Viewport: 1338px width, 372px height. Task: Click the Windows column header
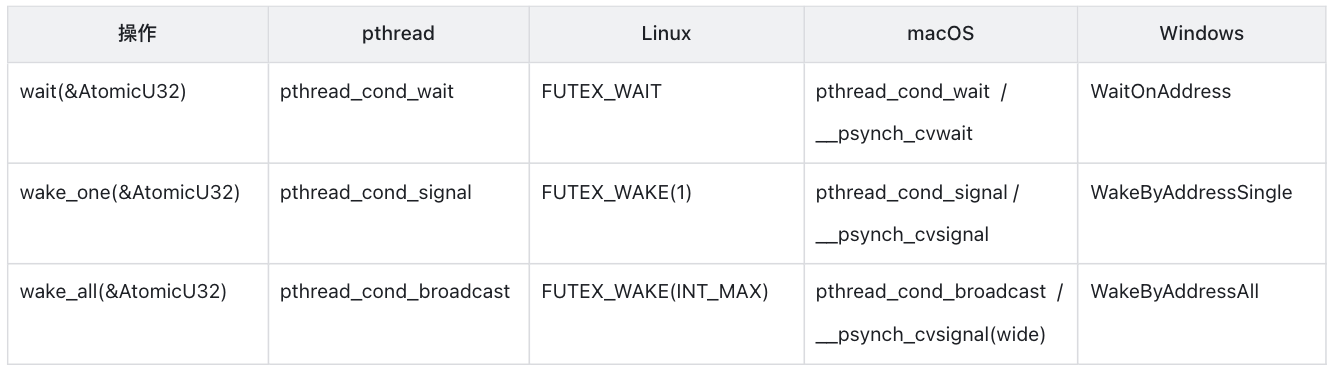pyautogui.click(x=1202, y=33)
